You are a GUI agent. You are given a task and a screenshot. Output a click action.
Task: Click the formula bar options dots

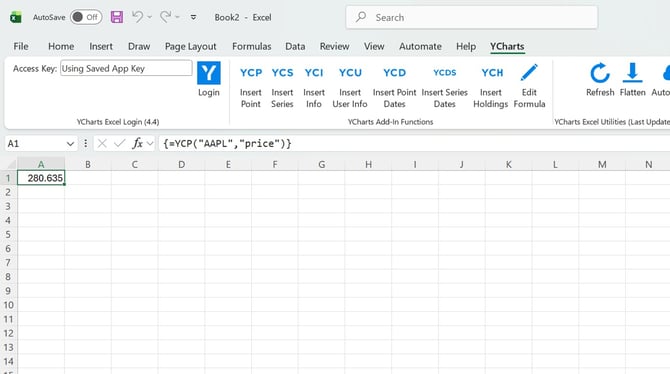click(85, 144)
